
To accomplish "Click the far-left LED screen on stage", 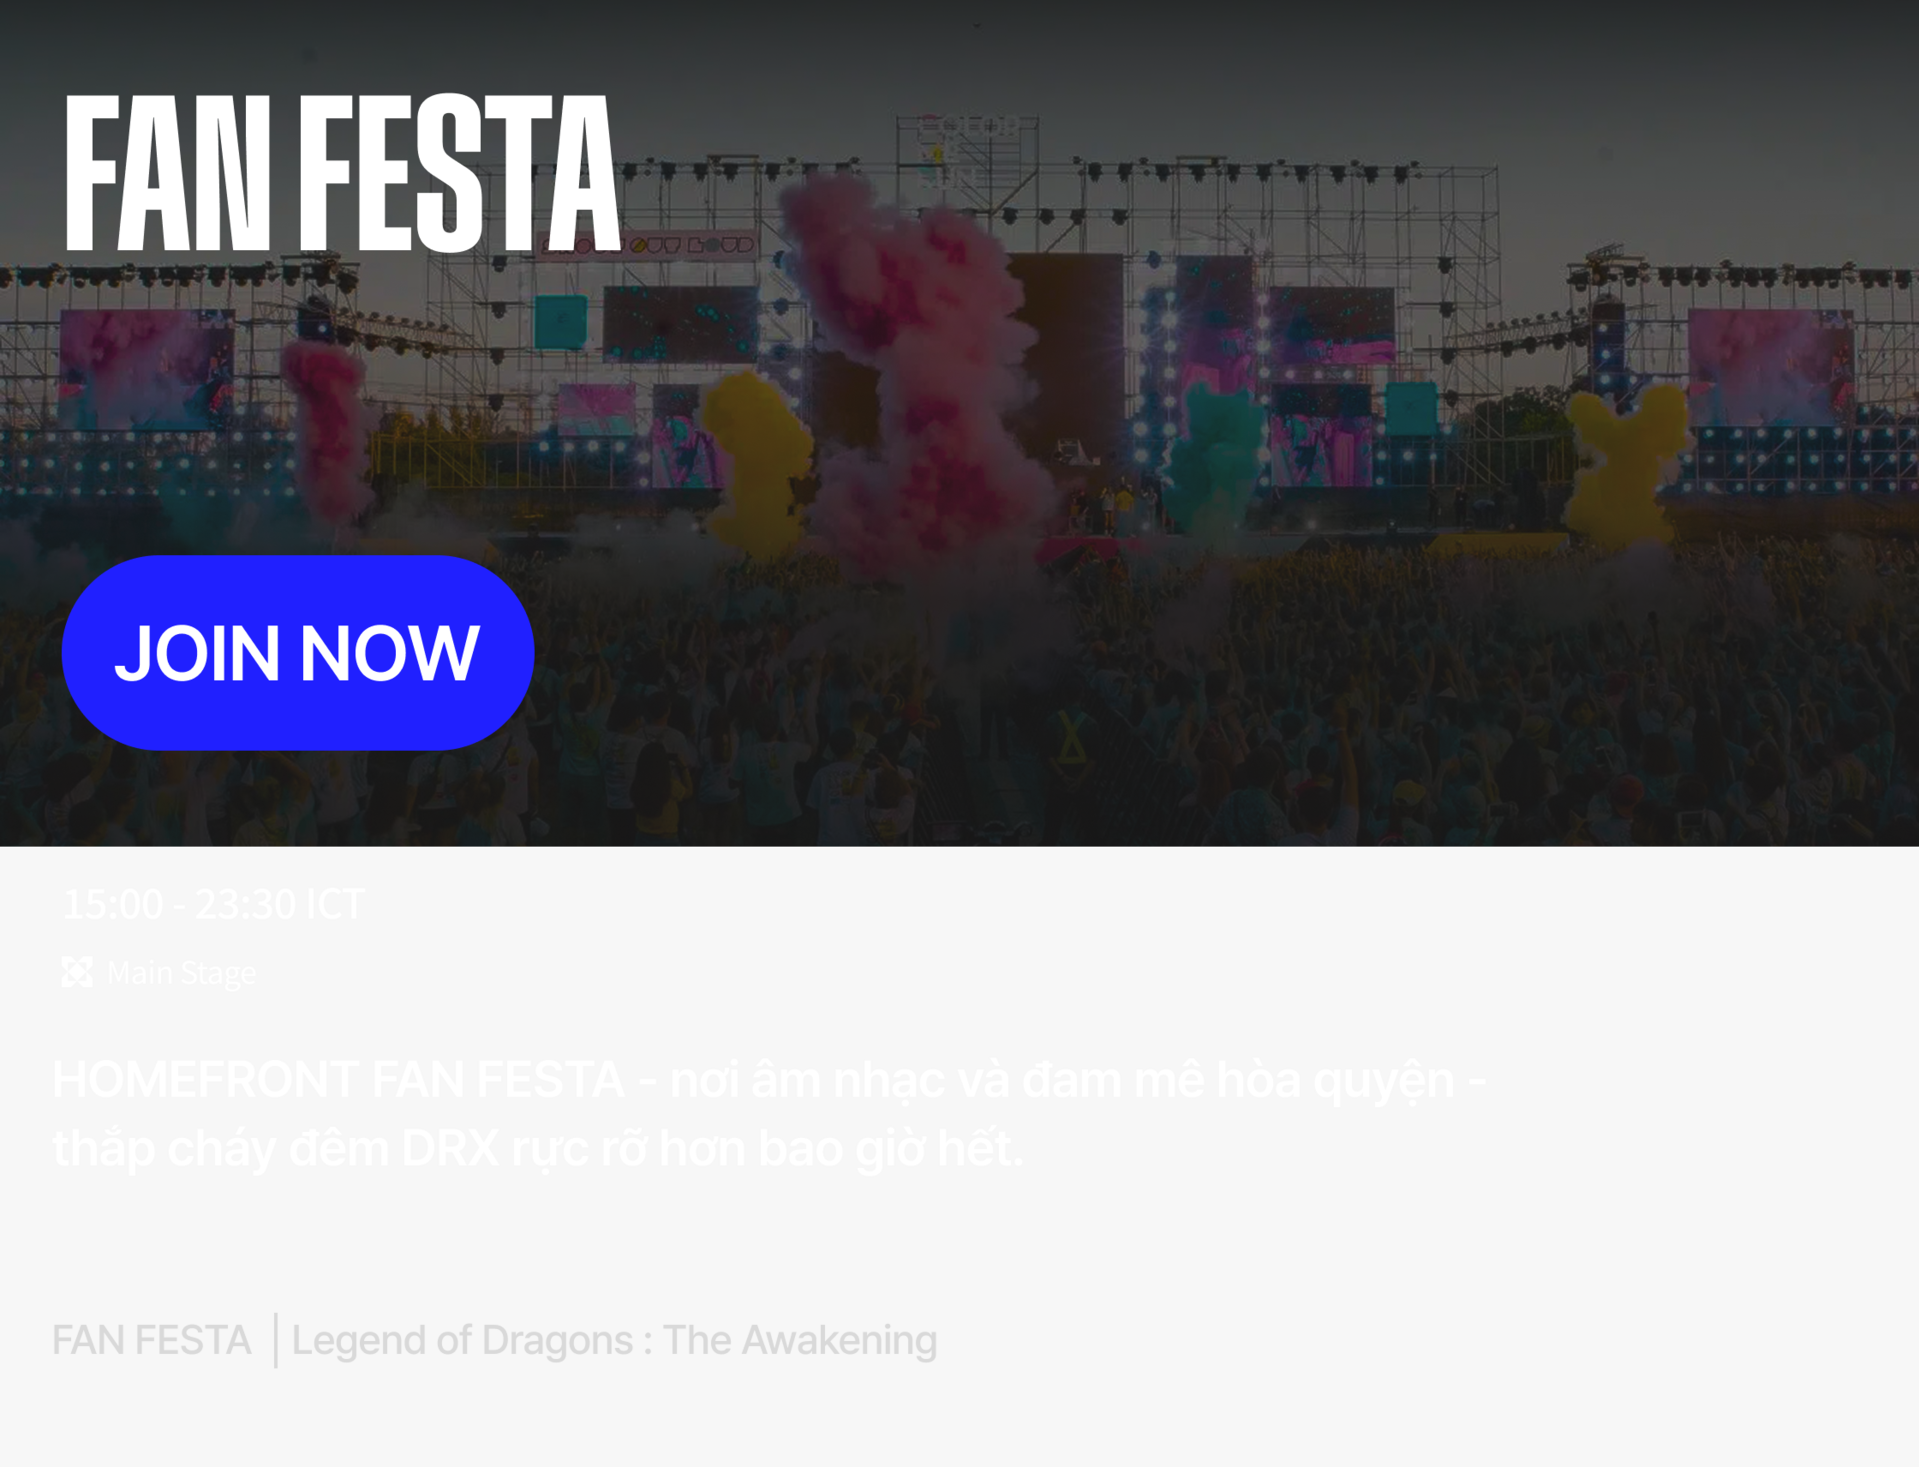I will point(147,368).
